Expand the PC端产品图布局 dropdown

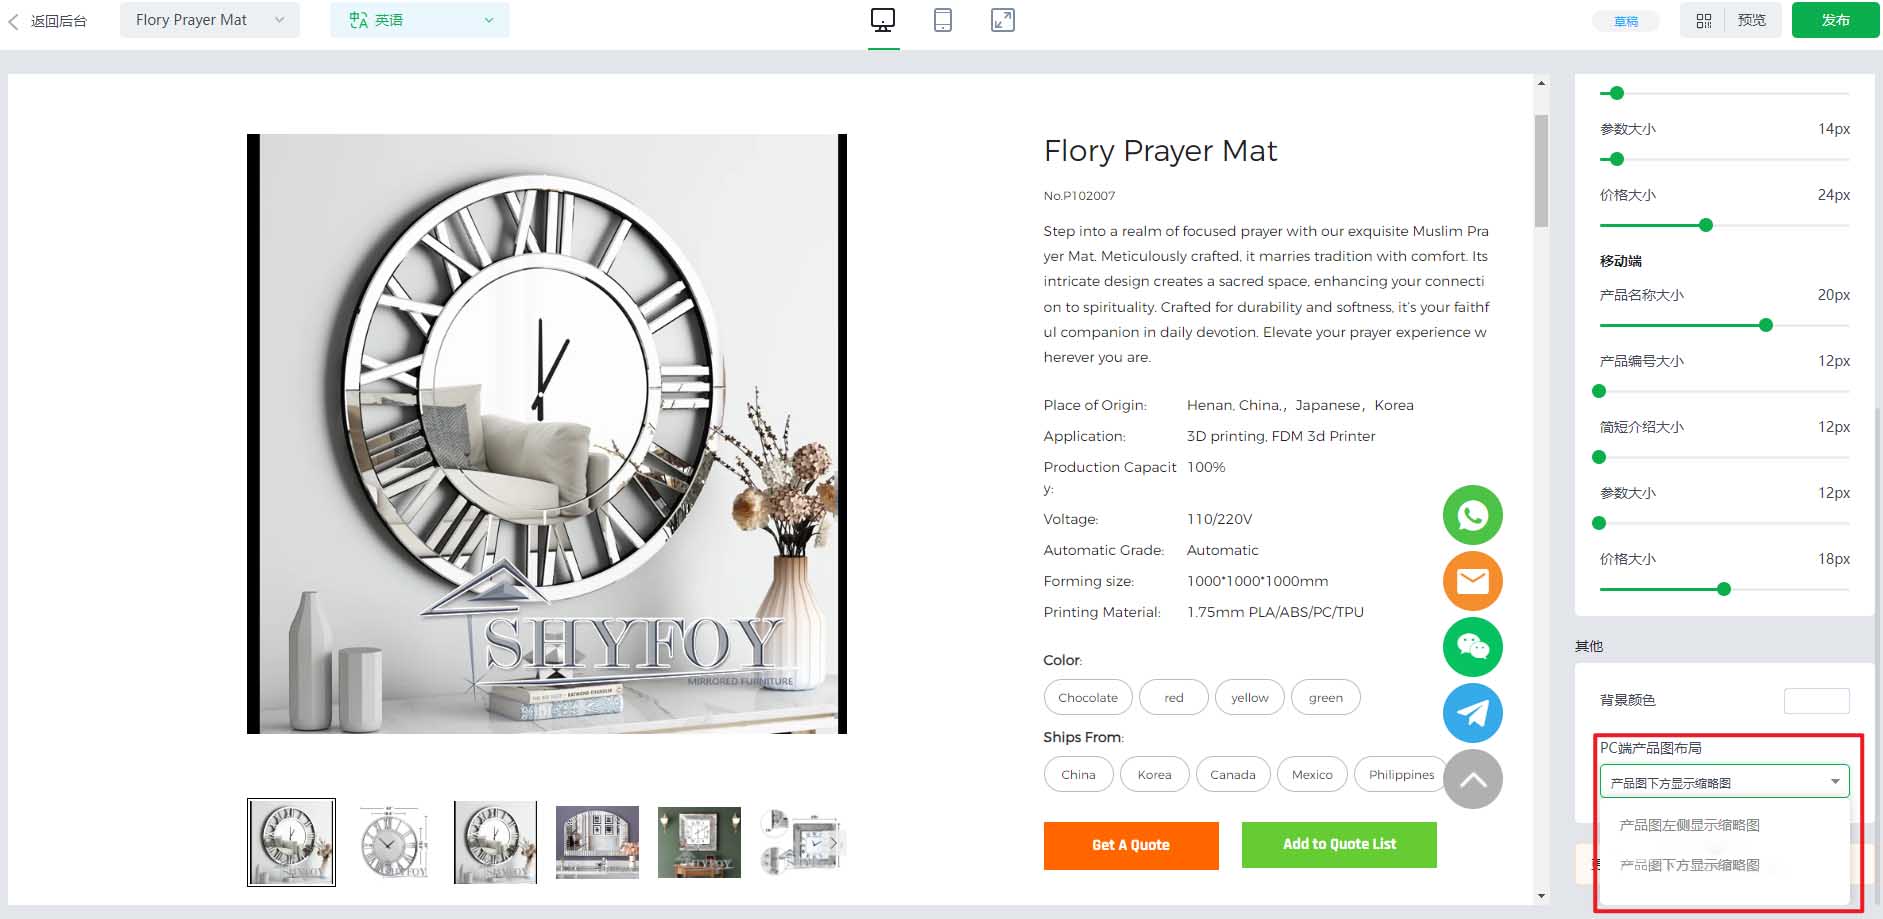point(1724,782)
